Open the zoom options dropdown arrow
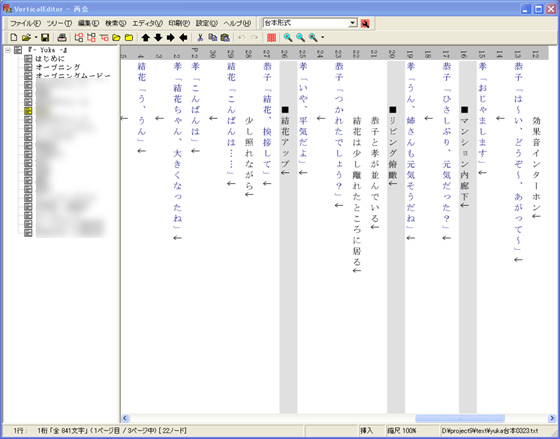The height and width of the screenshot is (439, 560). click(322, 37)
